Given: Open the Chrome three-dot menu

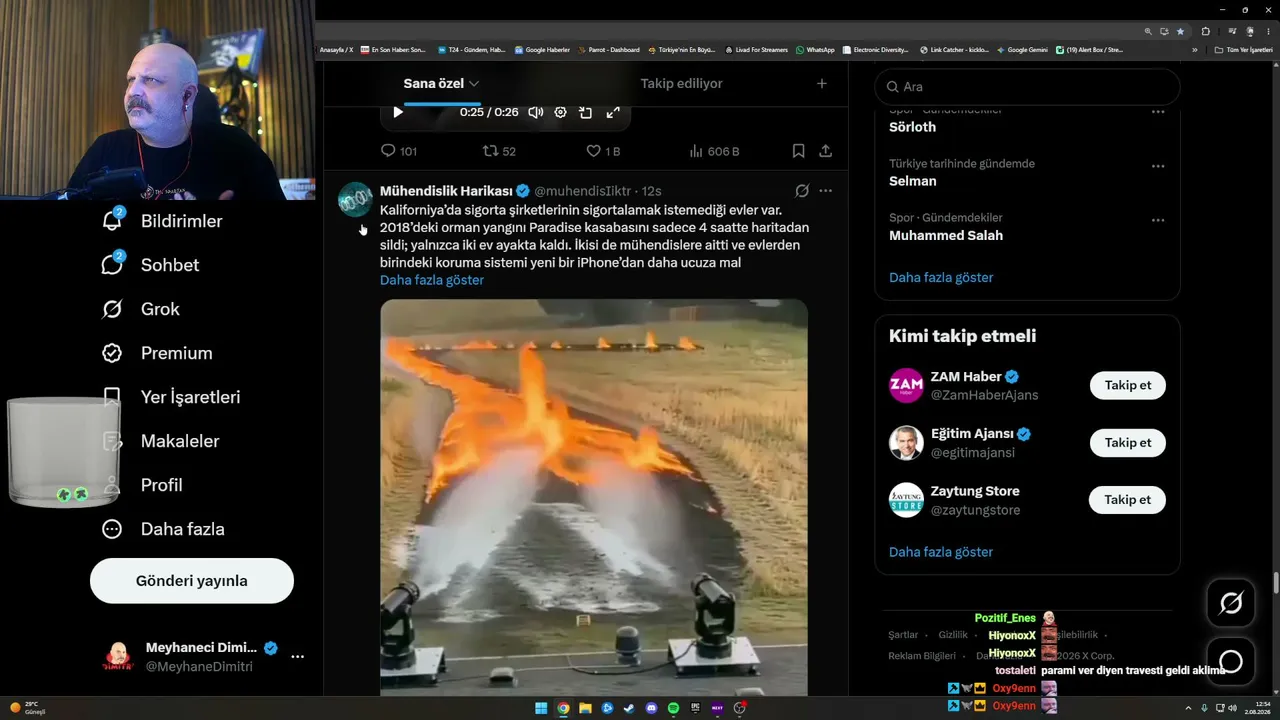Looking at the screenshot, I should point(1268,31).
